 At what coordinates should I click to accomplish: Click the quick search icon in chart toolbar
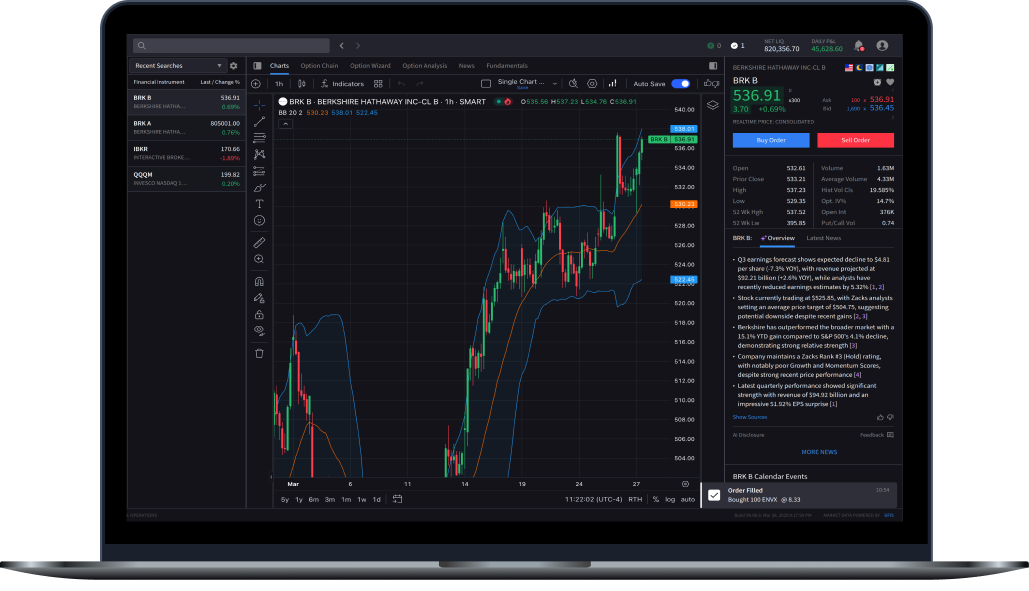[574, 83]
